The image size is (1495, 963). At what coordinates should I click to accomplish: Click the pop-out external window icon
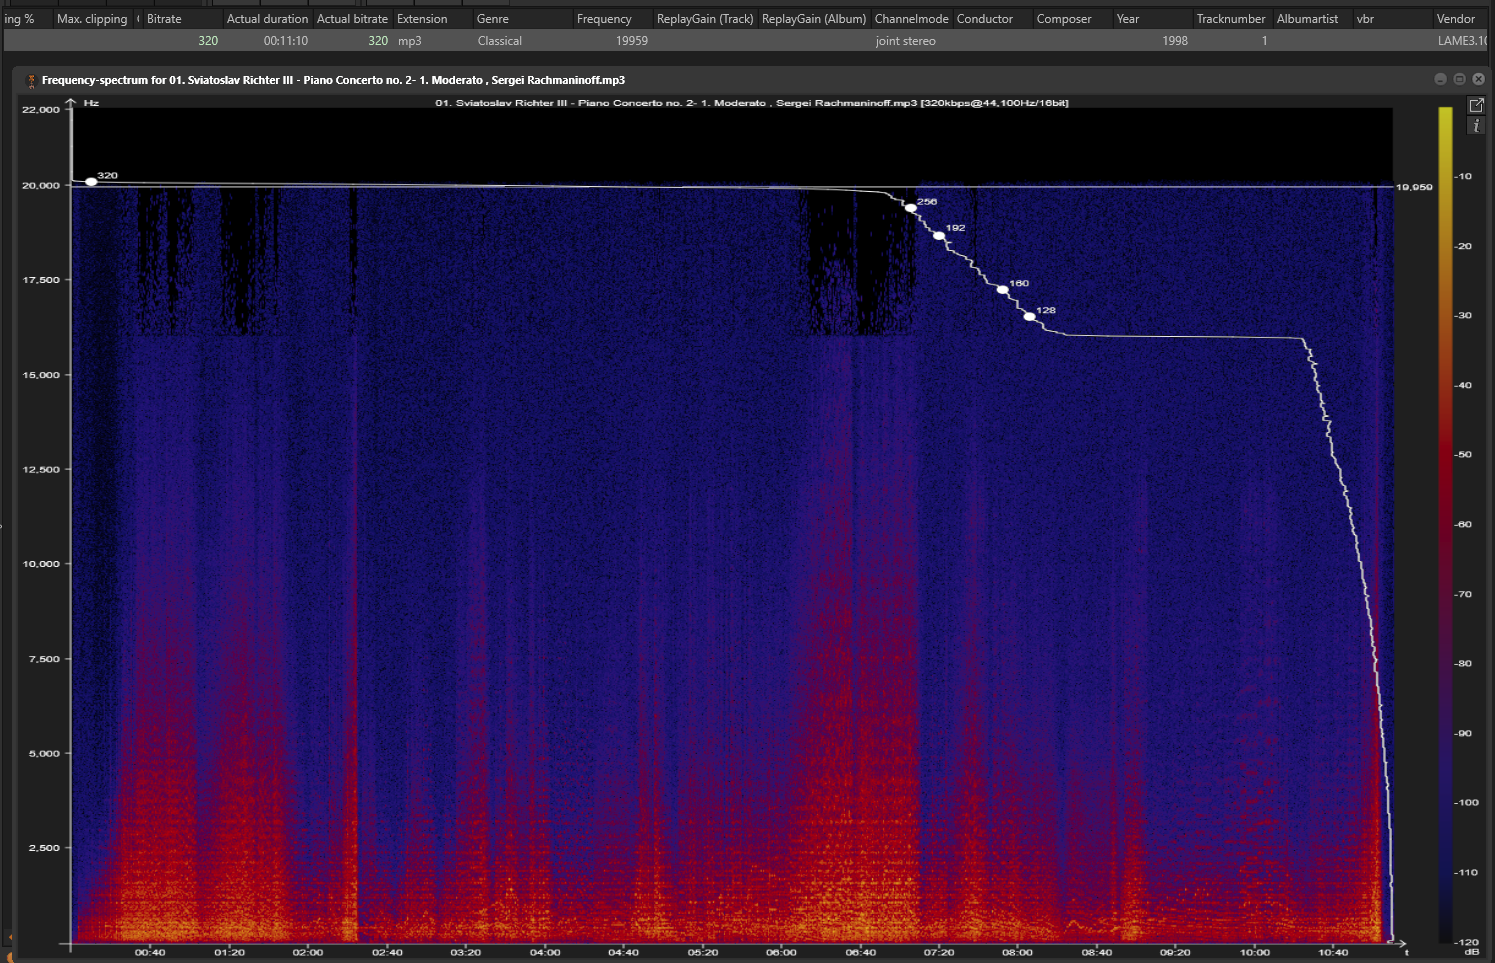1476,105
